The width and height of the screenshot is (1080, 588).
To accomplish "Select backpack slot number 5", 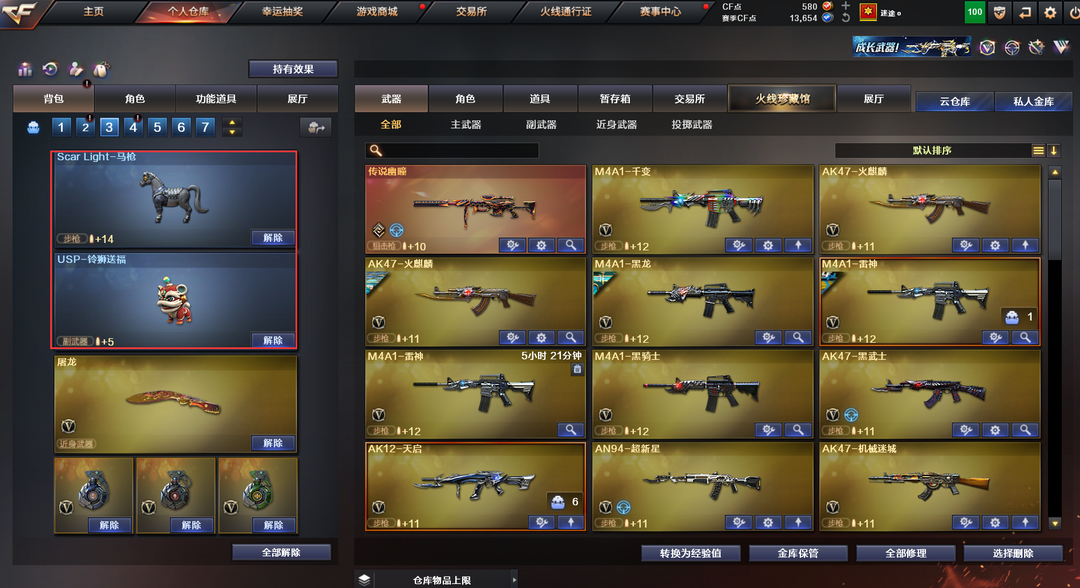I will pos(157,127).
